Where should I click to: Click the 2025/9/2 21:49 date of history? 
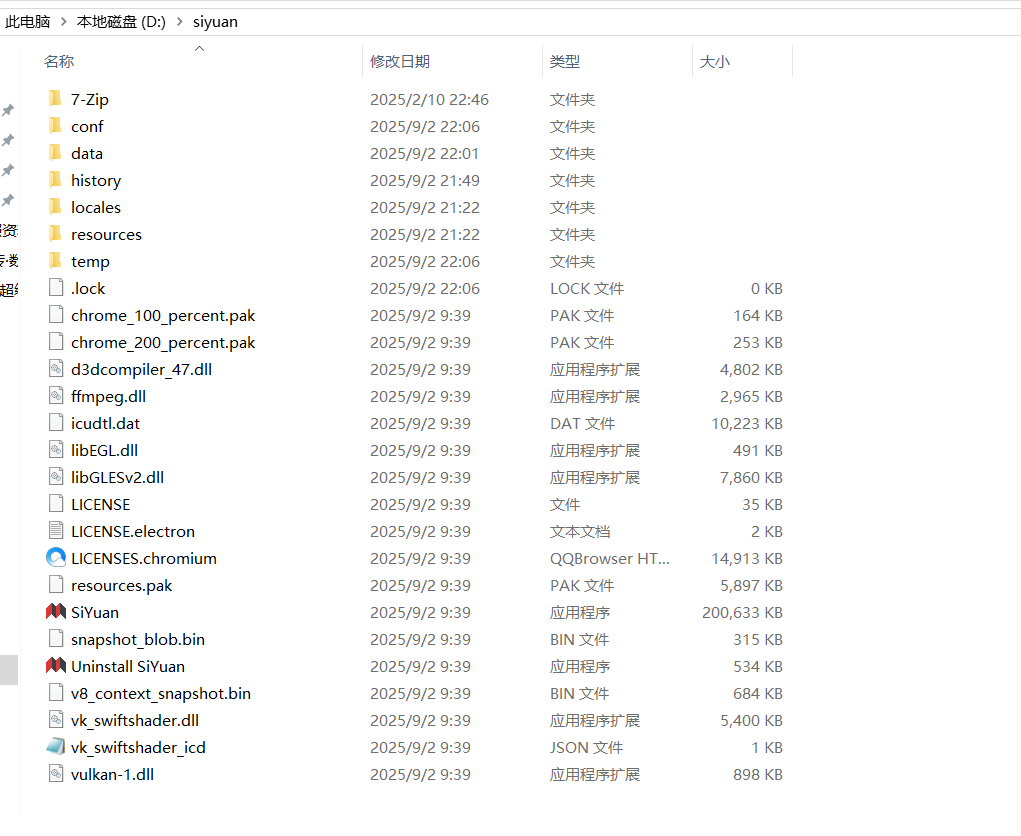click(x=425, y=180)
